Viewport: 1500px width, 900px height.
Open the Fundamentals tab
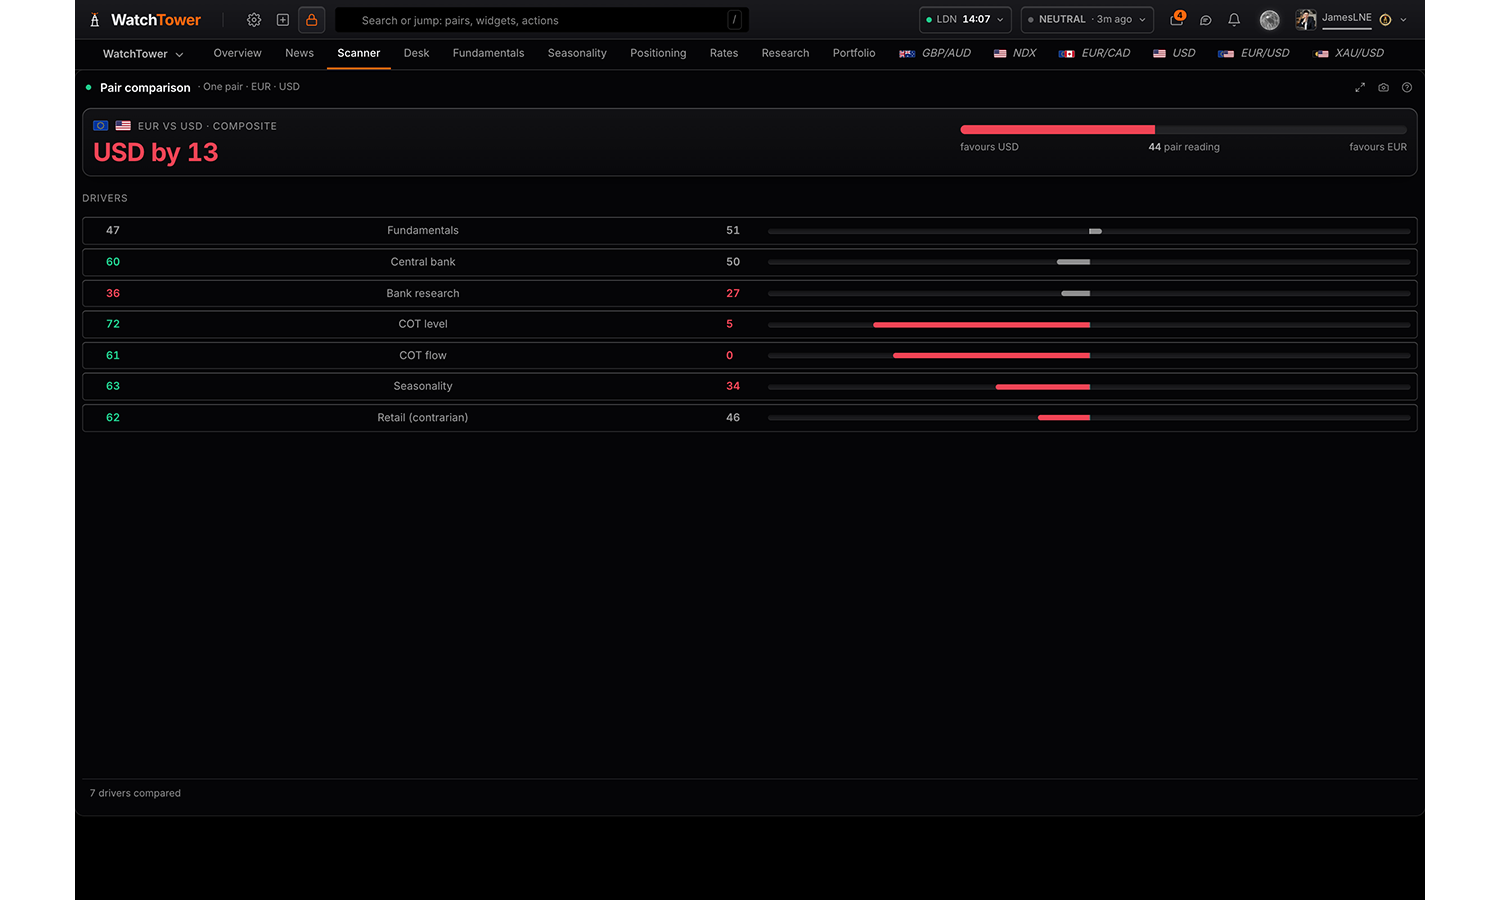click(x=488, y=53)
